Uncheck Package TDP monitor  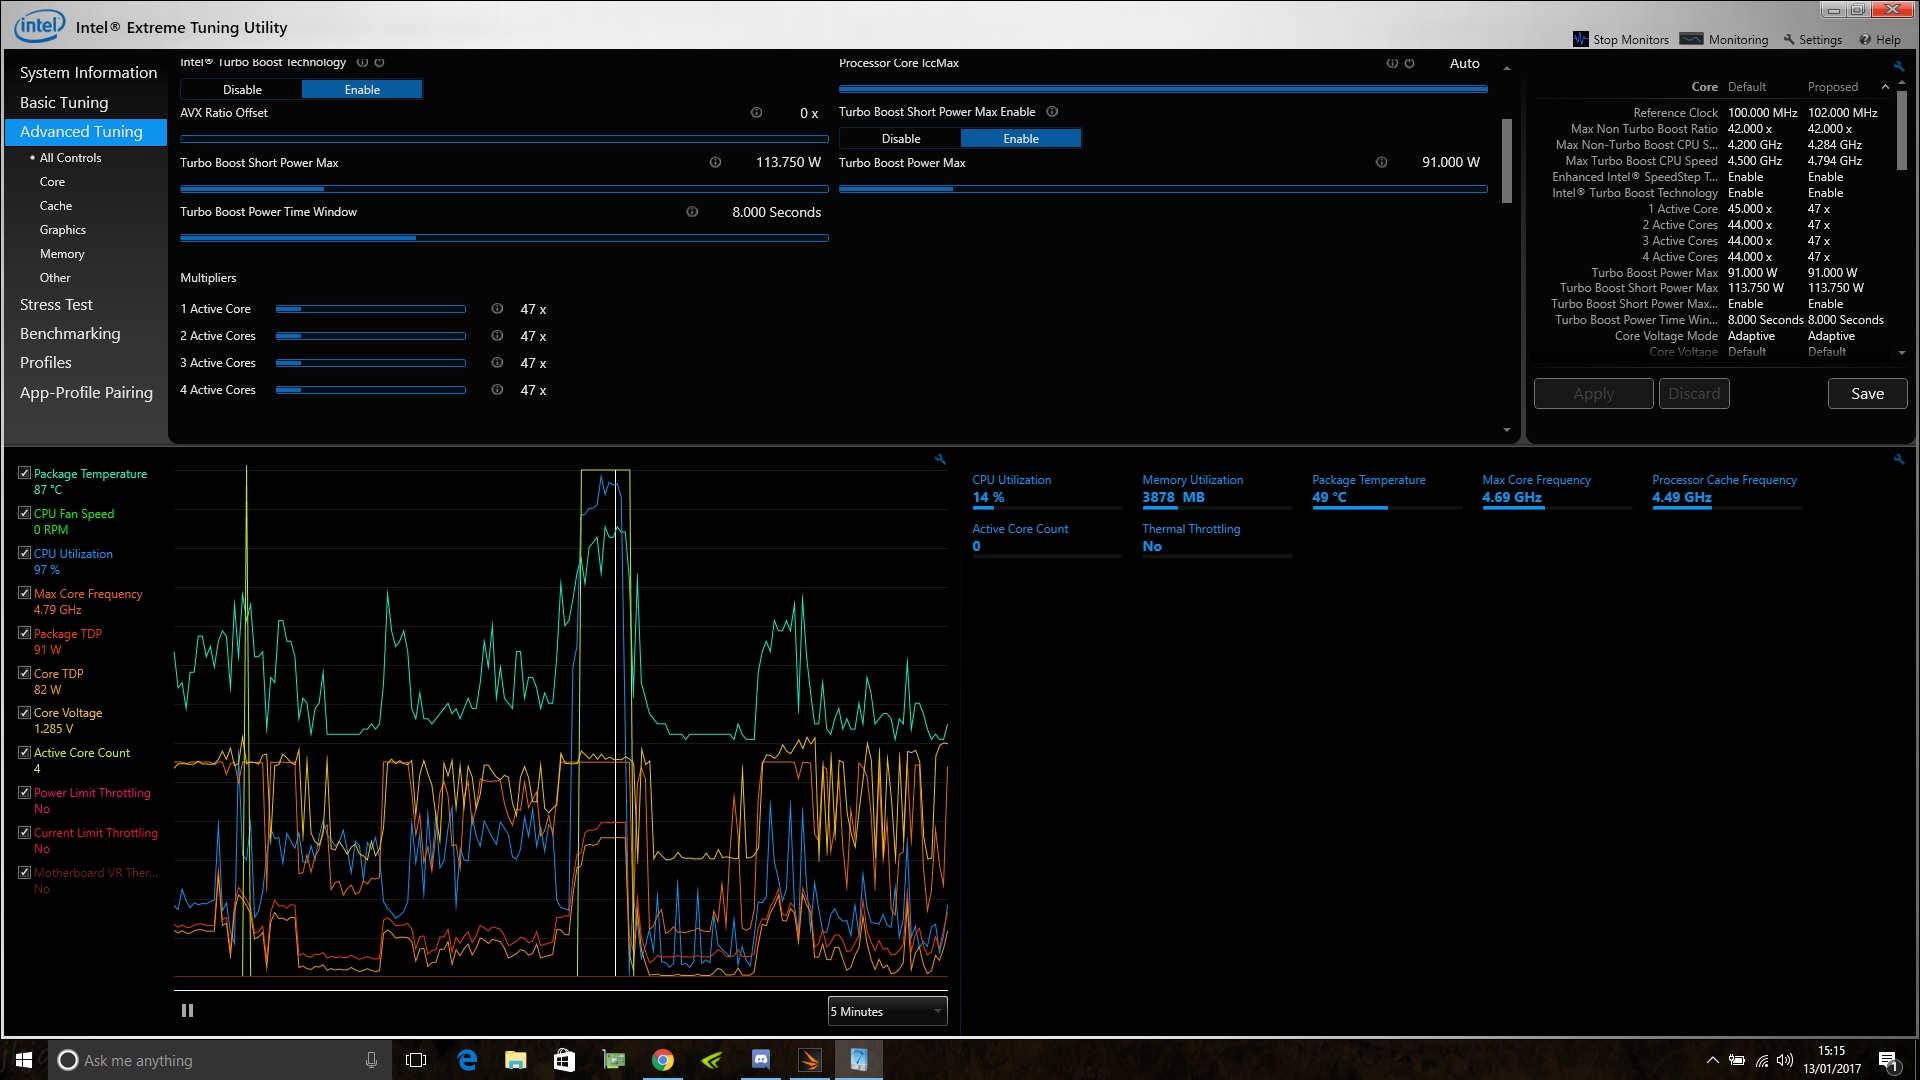tap(24, 633)
